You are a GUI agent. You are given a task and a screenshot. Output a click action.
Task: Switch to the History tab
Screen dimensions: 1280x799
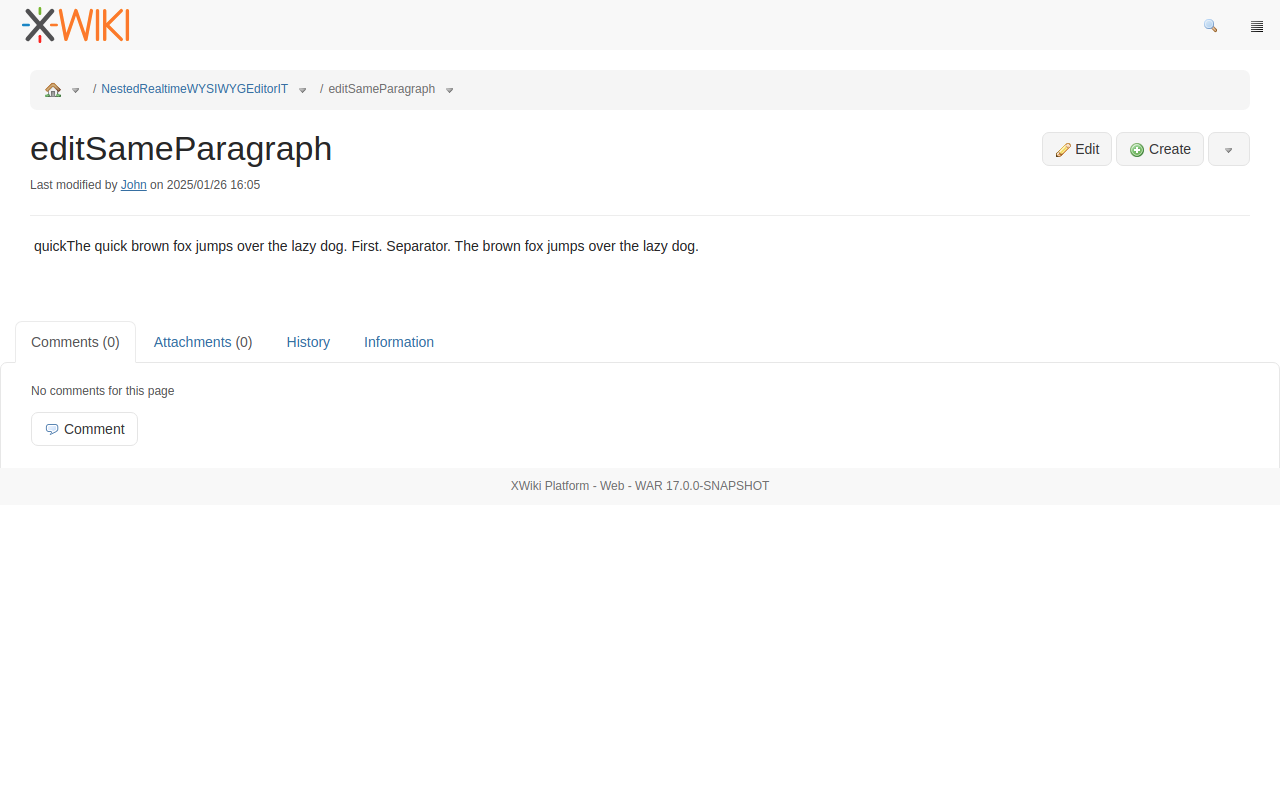(308, 342)
